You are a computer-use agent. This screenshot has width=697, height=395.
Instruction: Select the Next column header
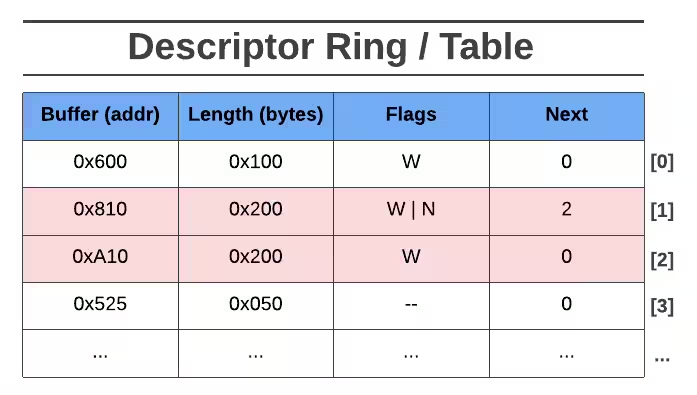point(567,116)
